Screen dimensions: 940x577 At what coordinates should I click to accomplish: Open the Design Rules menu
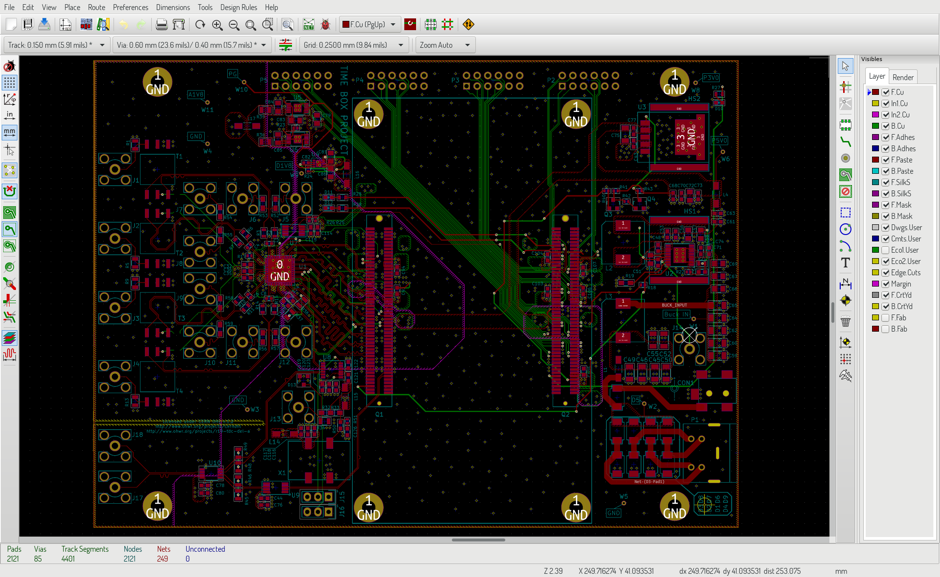point(239,7)
